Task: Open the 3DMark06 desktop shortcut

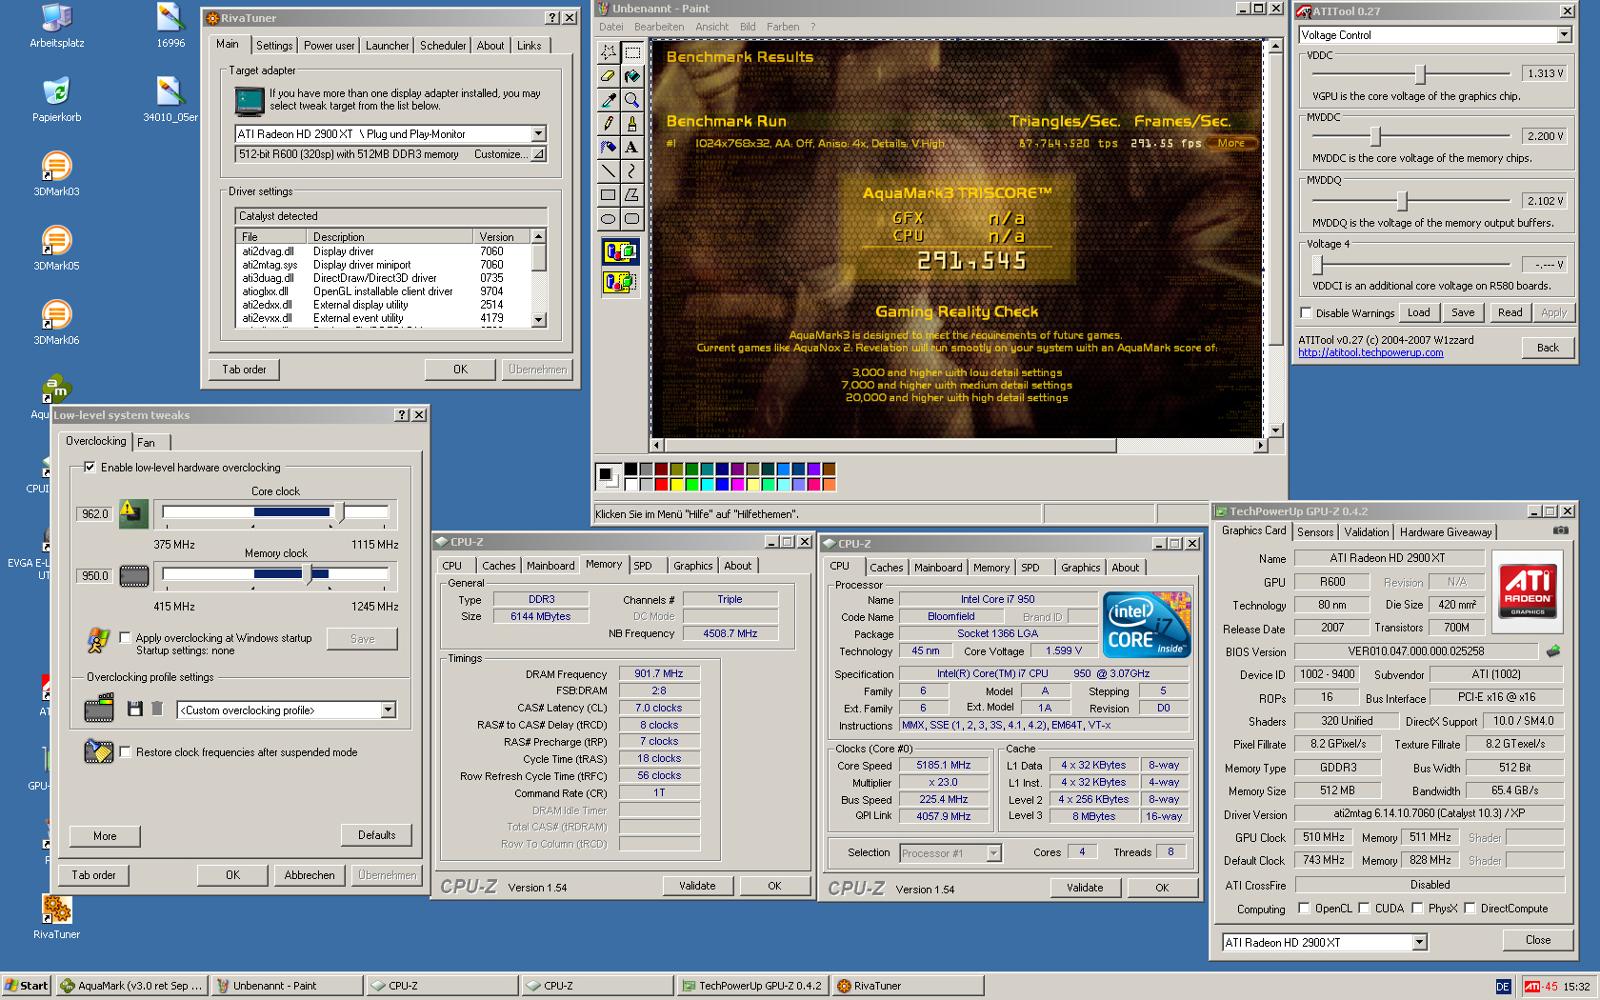Action: 57,320
